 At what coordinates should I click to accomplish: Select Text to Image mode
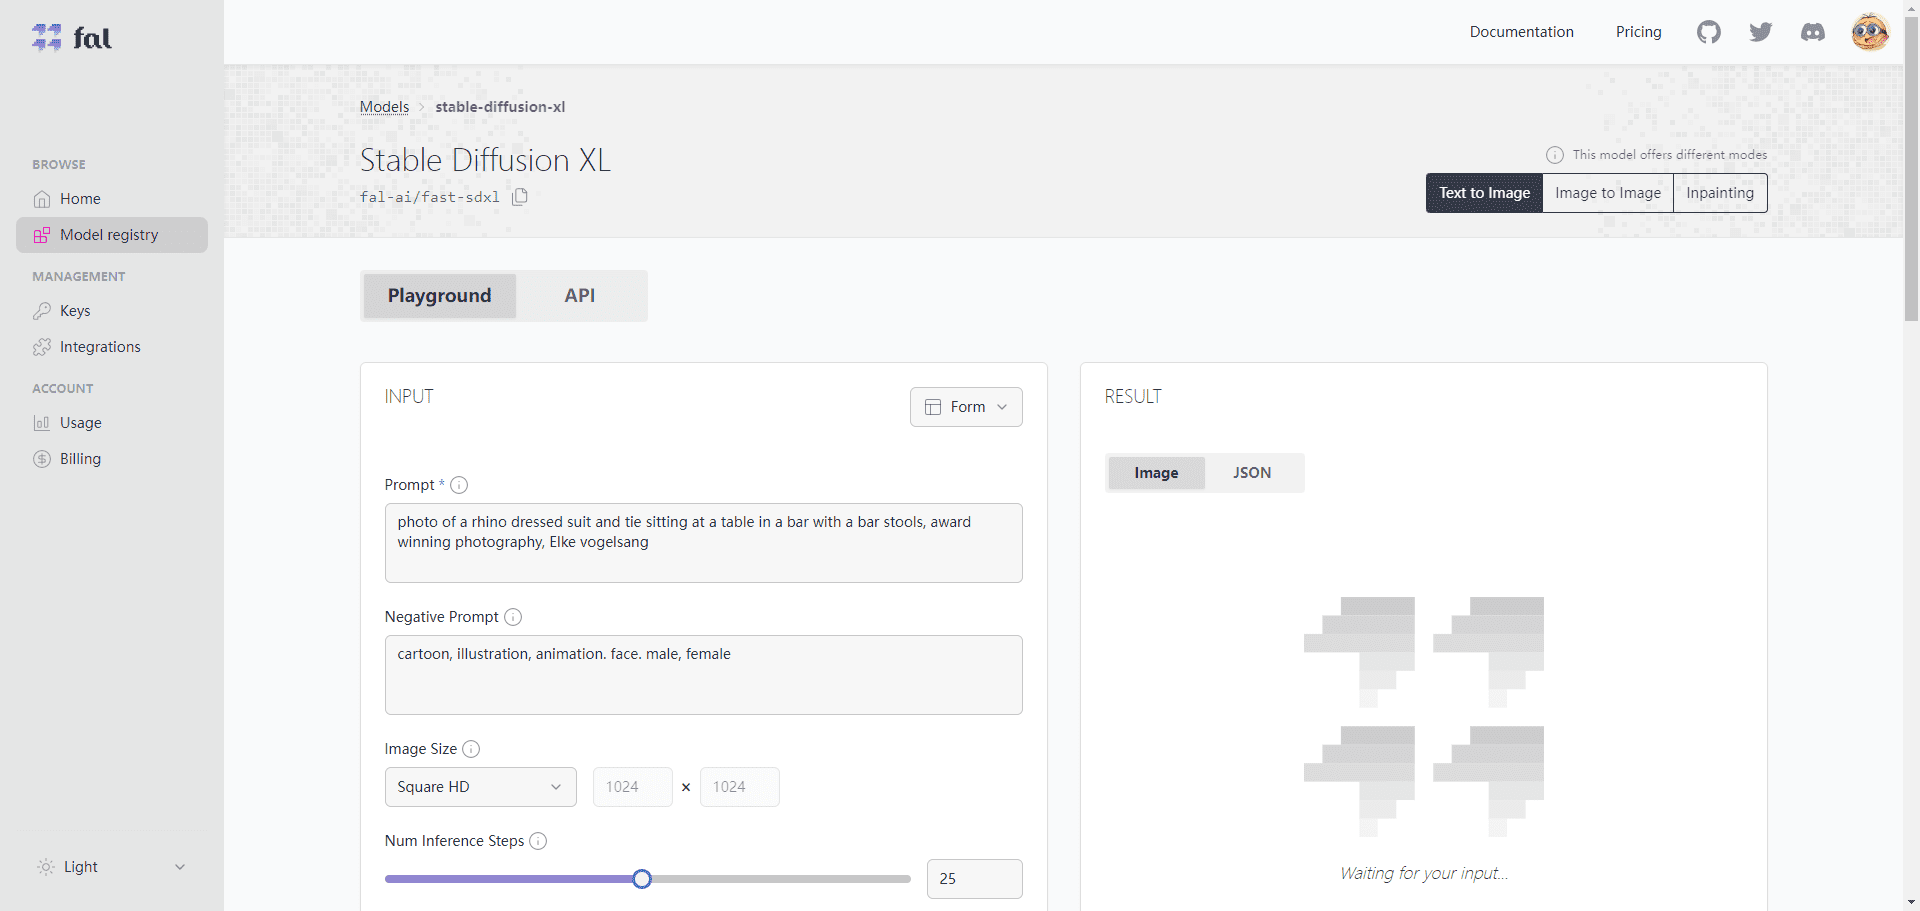(x=1484, y=193)
